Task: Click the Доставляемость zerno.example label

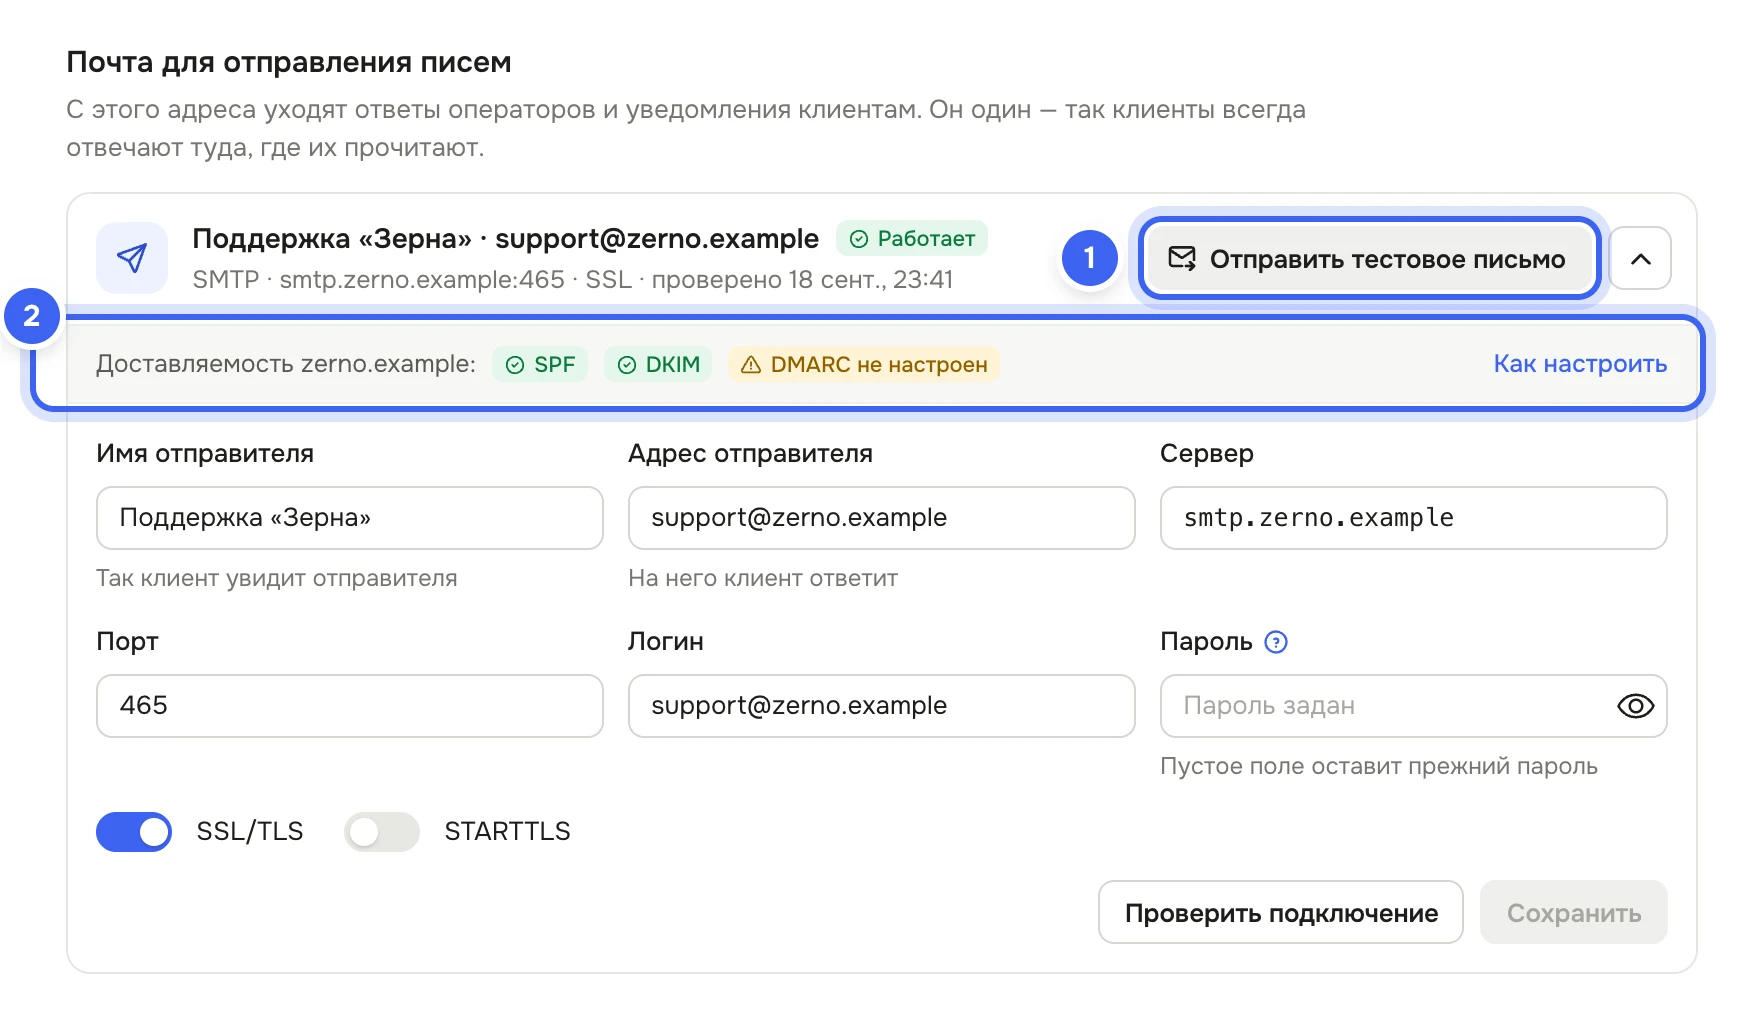Action: point(286,364)
